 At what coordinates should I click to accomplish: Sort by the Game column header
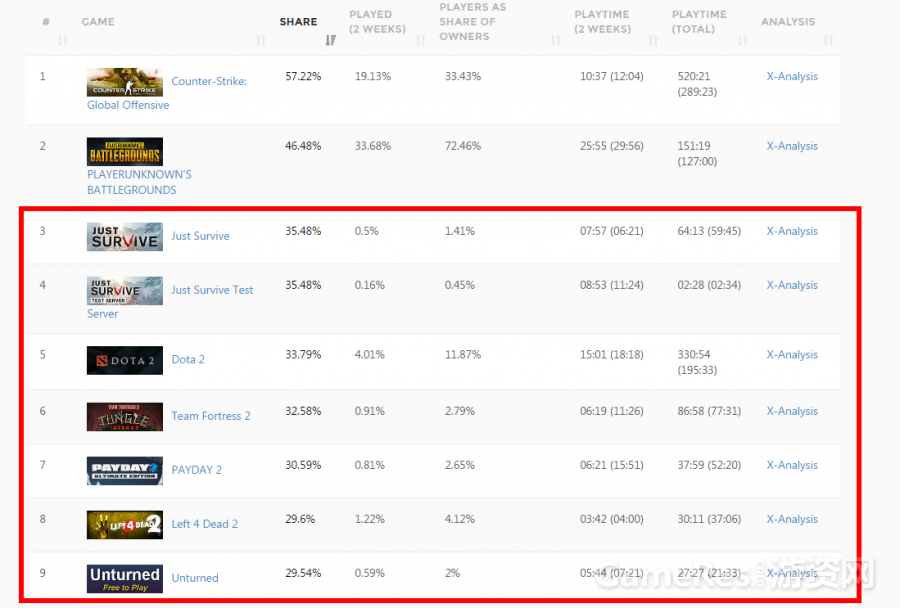(x=98, y=22)
